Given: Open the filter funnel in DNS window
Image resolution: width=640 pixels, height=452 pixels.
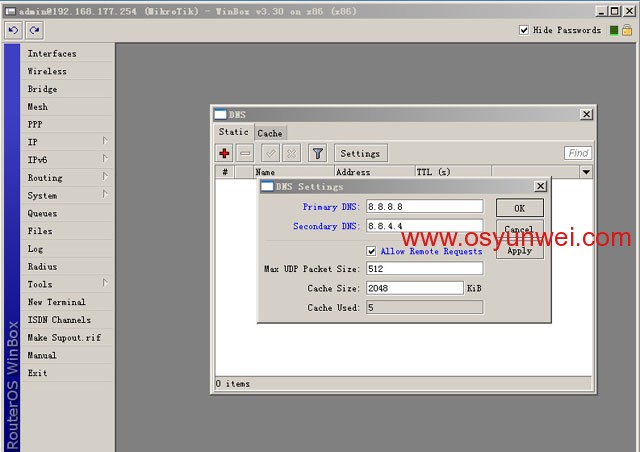Looking at the screenshot, I should pos(318,154).
